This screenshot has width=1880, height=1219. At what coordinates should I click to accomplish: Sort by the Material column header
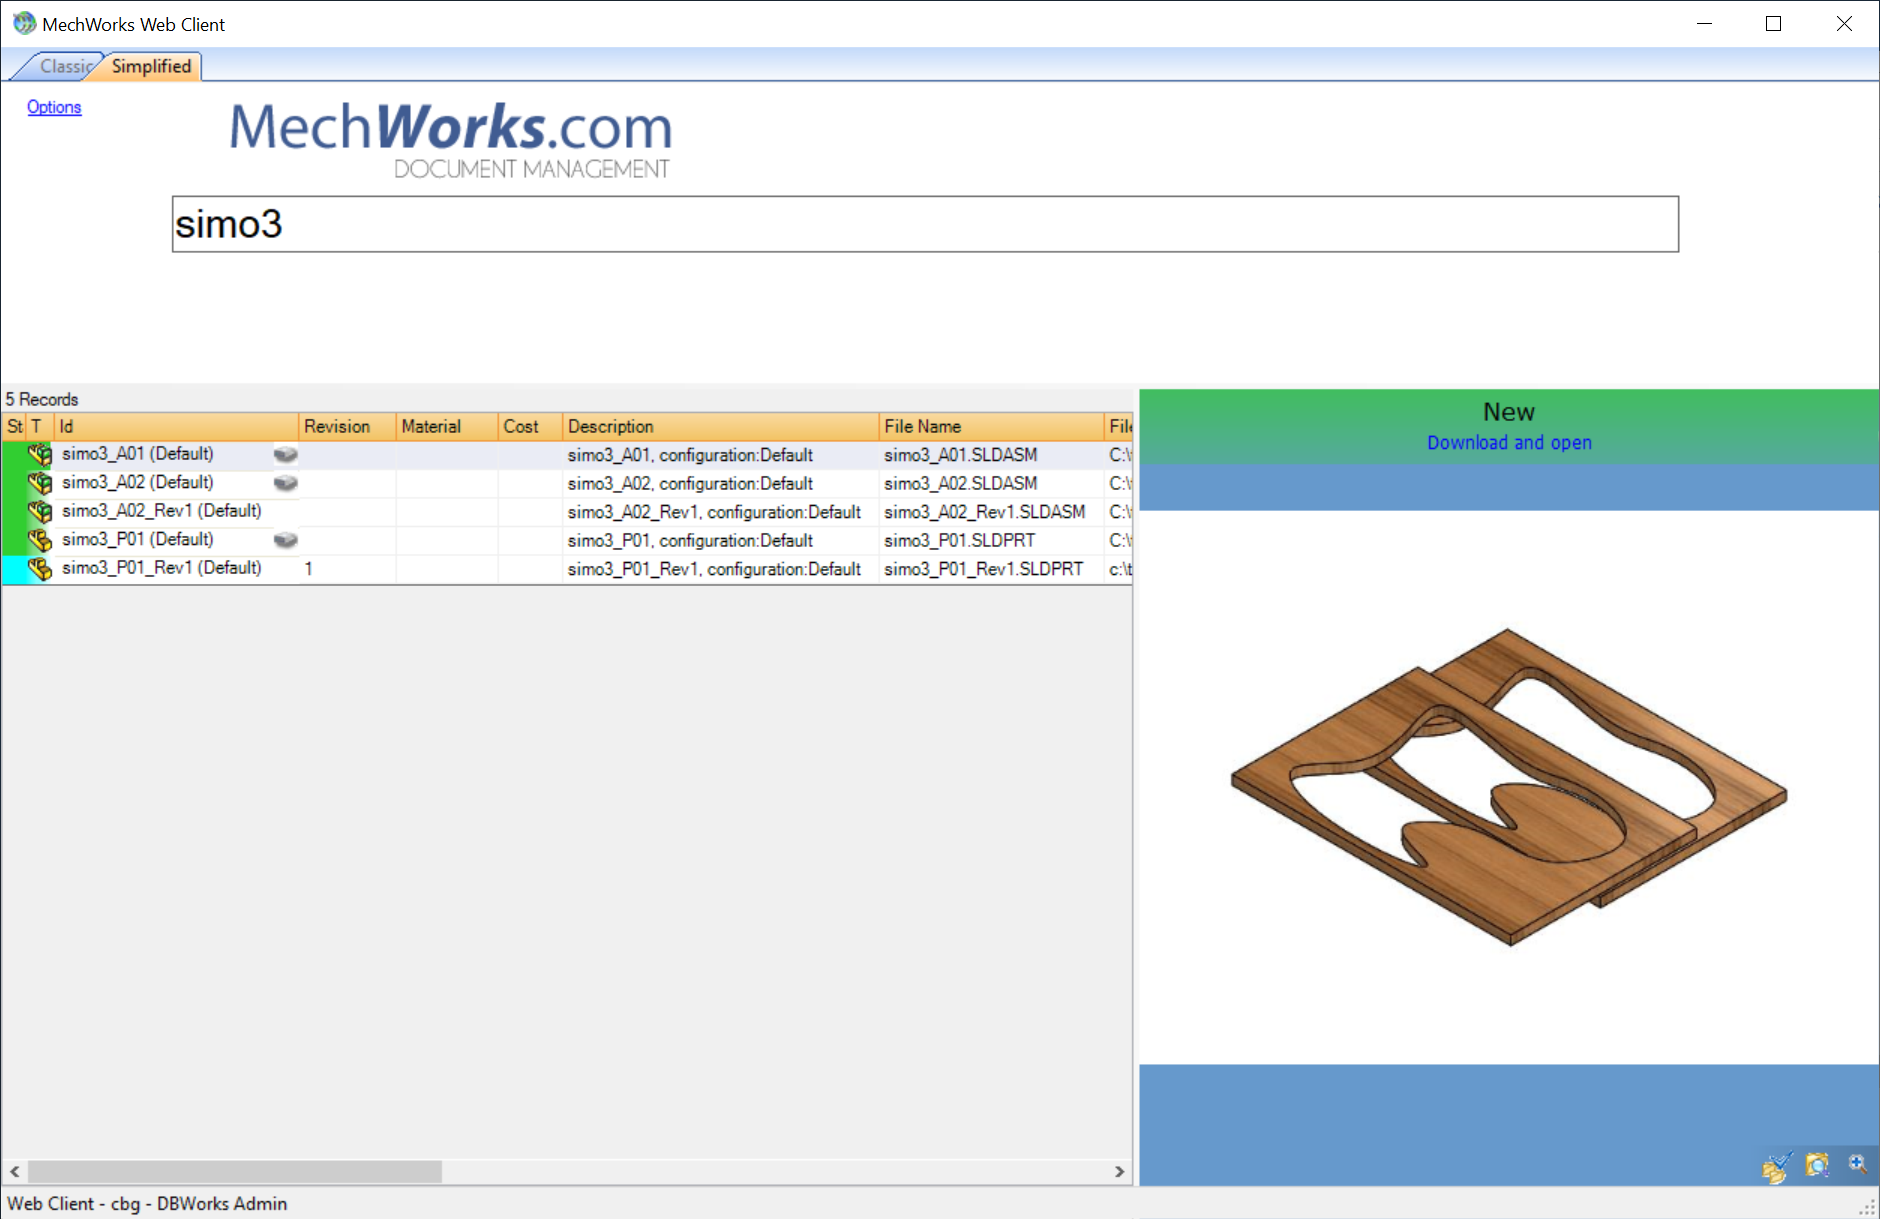[x=447, y=427]
